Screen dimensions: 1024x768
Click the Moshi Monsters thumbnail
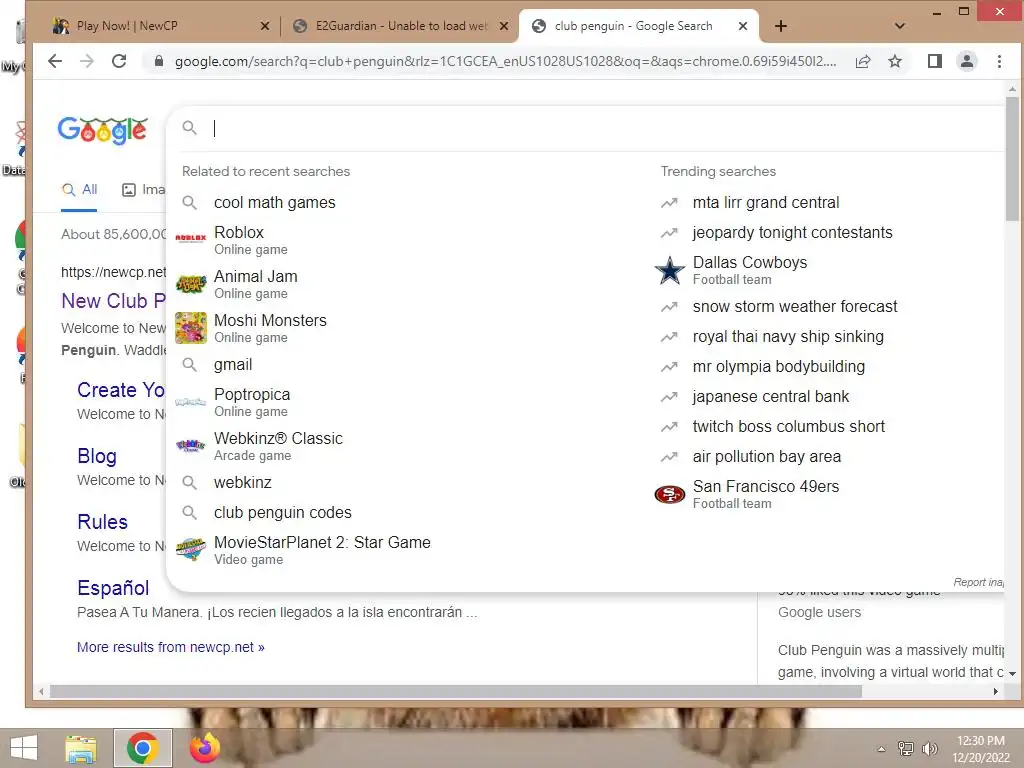191,328
